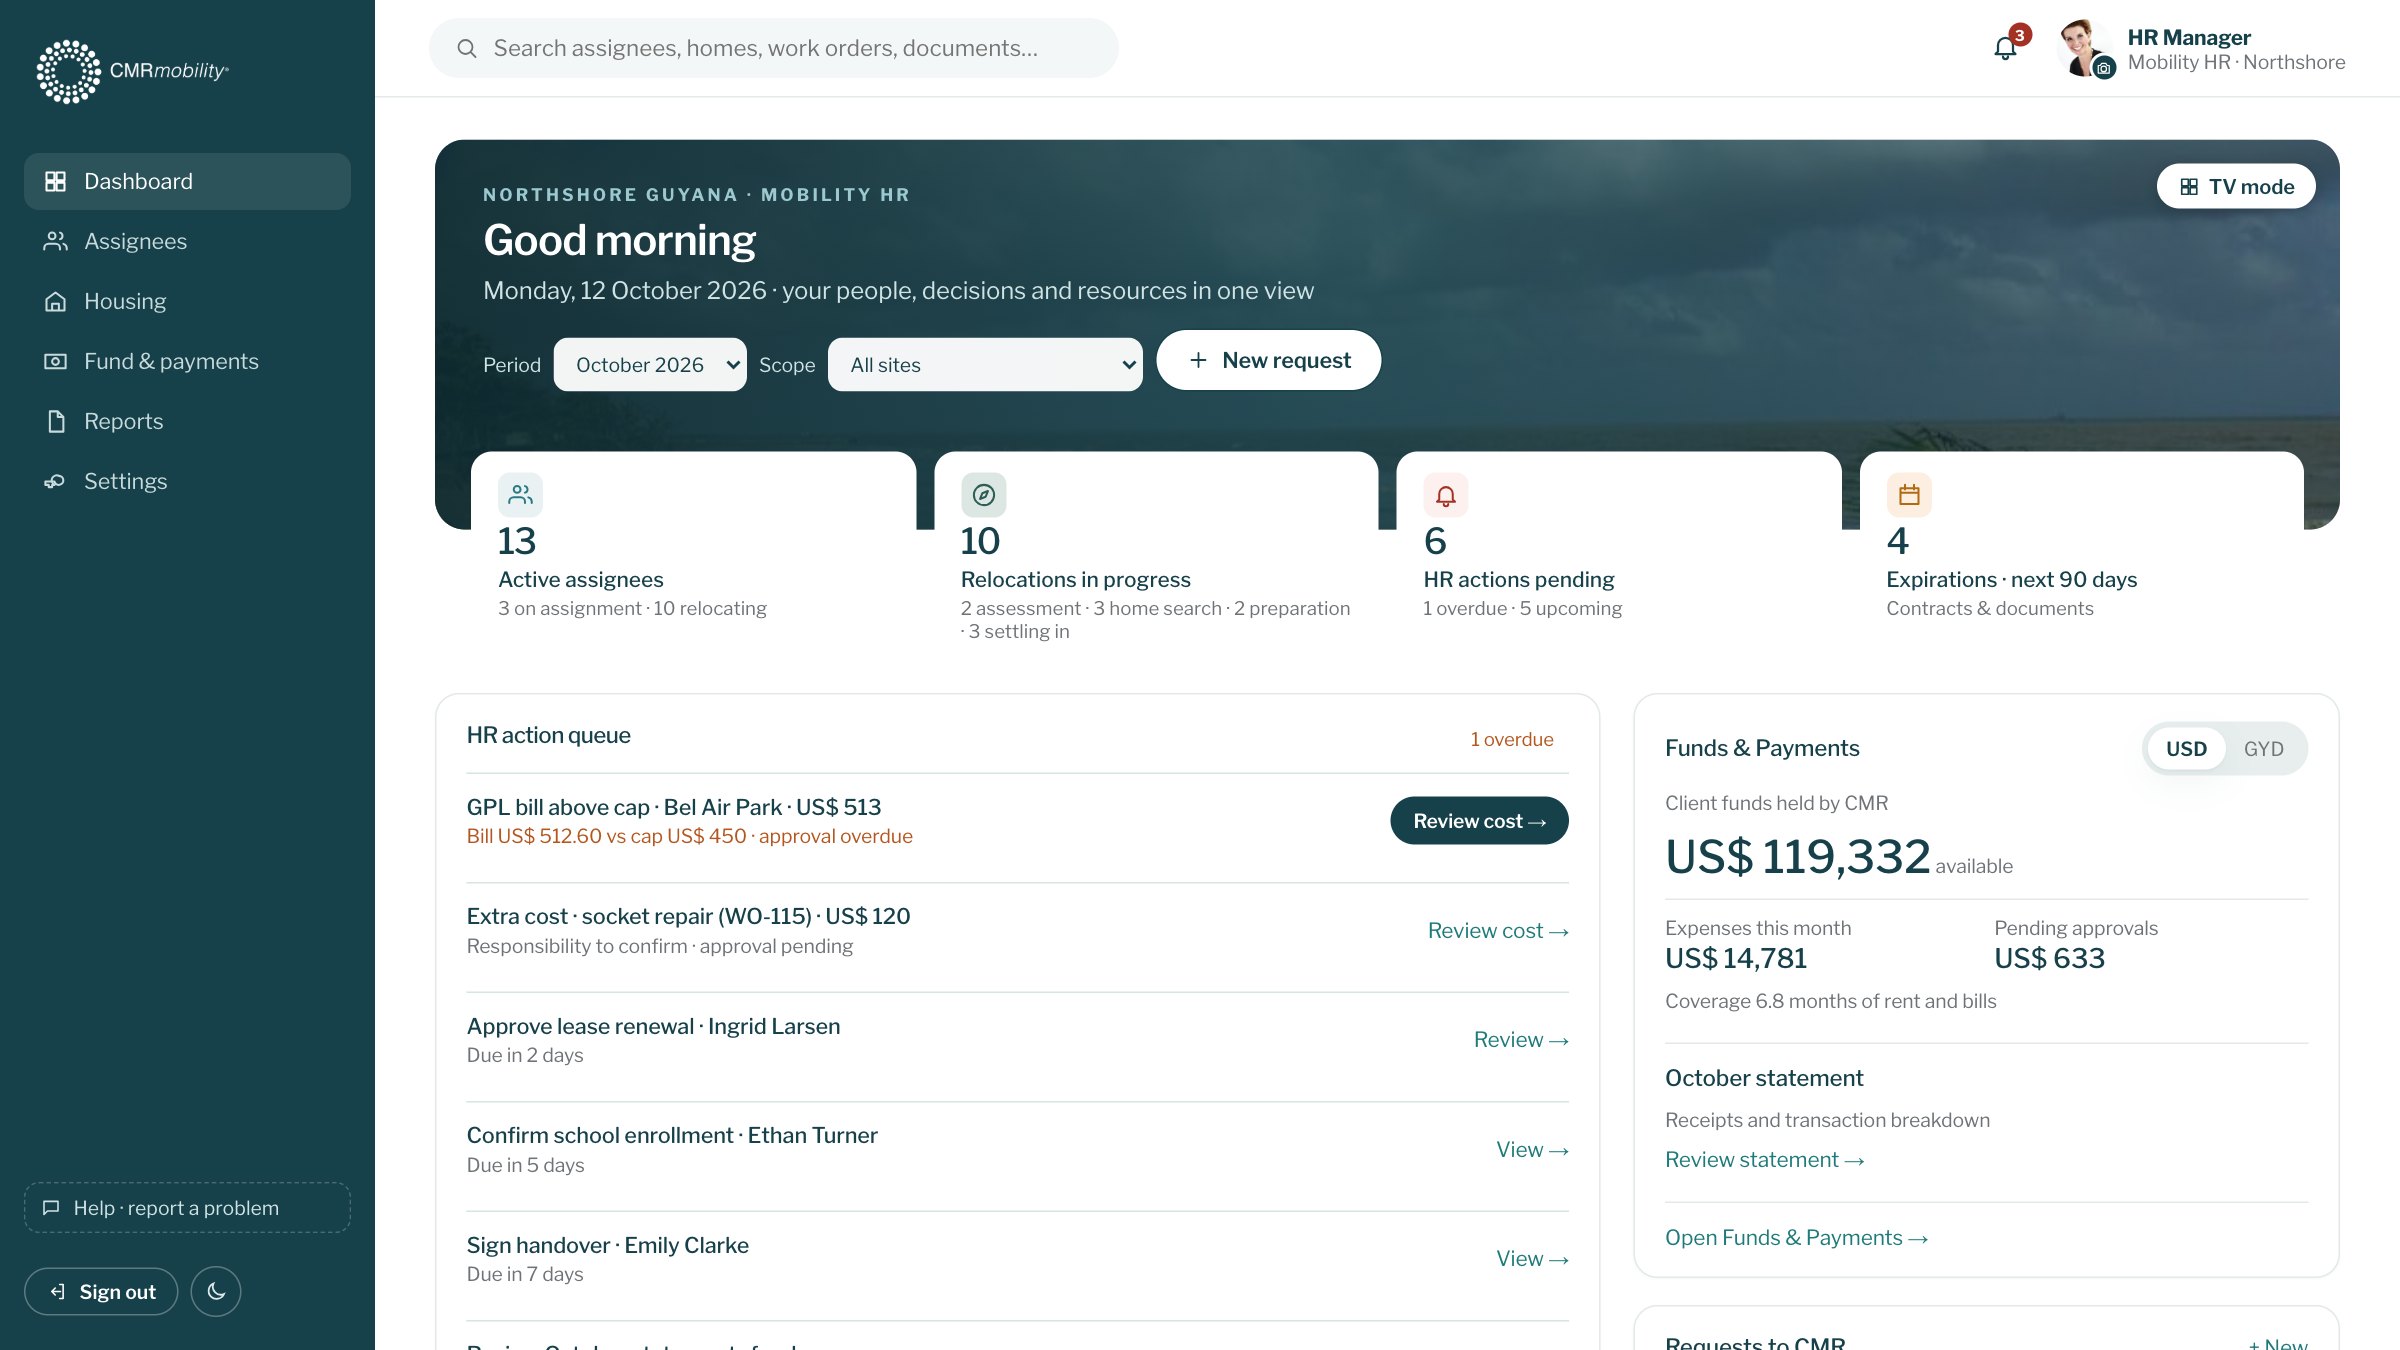Click the HR actions pending bell icon
Image resolution: width=2400 pixels, height=1350 pixels.
[x=1445, y=494]
